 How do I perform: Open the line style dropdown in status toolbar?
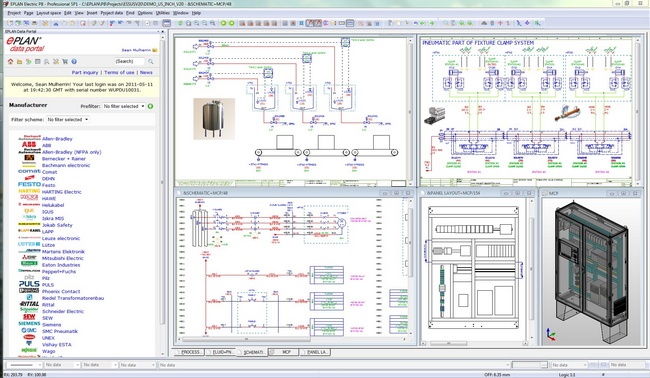coord(26,365)
